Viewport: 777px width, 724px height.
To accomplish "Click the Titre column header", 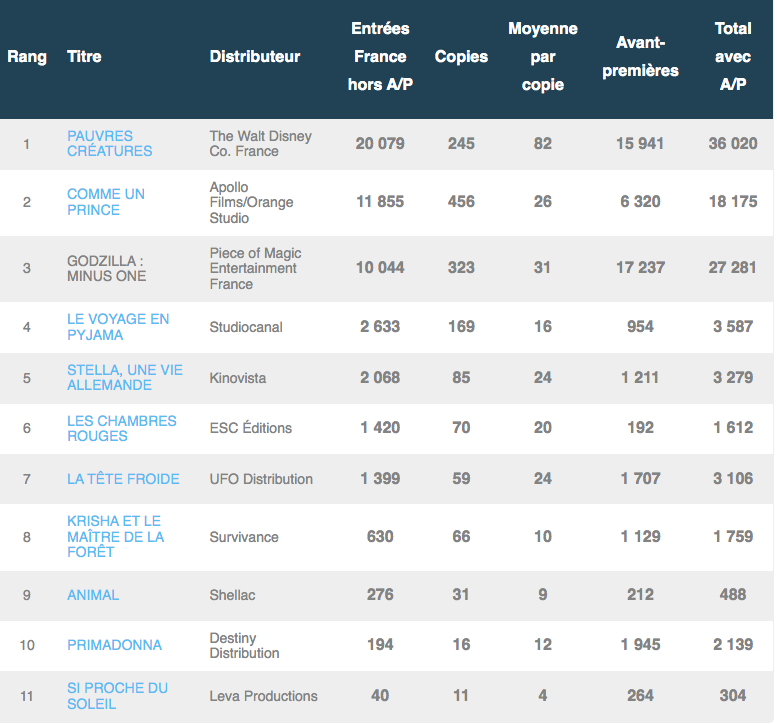I will [84, 57].
